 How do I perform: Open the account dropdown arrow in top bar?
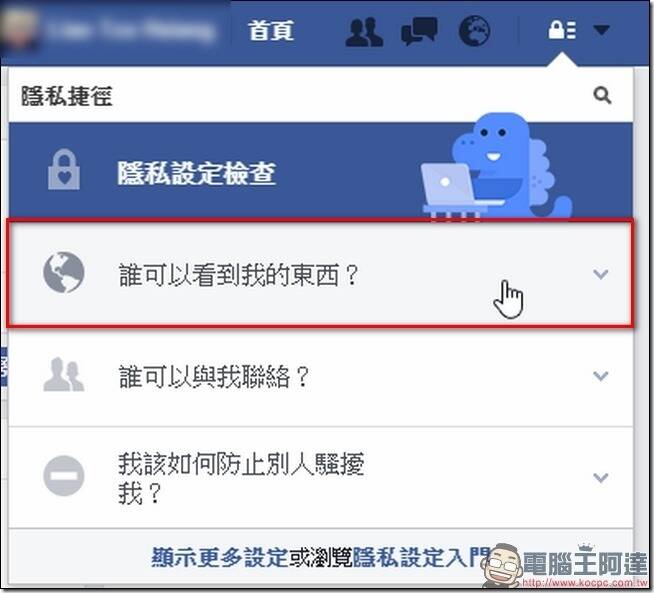point(601,30)
